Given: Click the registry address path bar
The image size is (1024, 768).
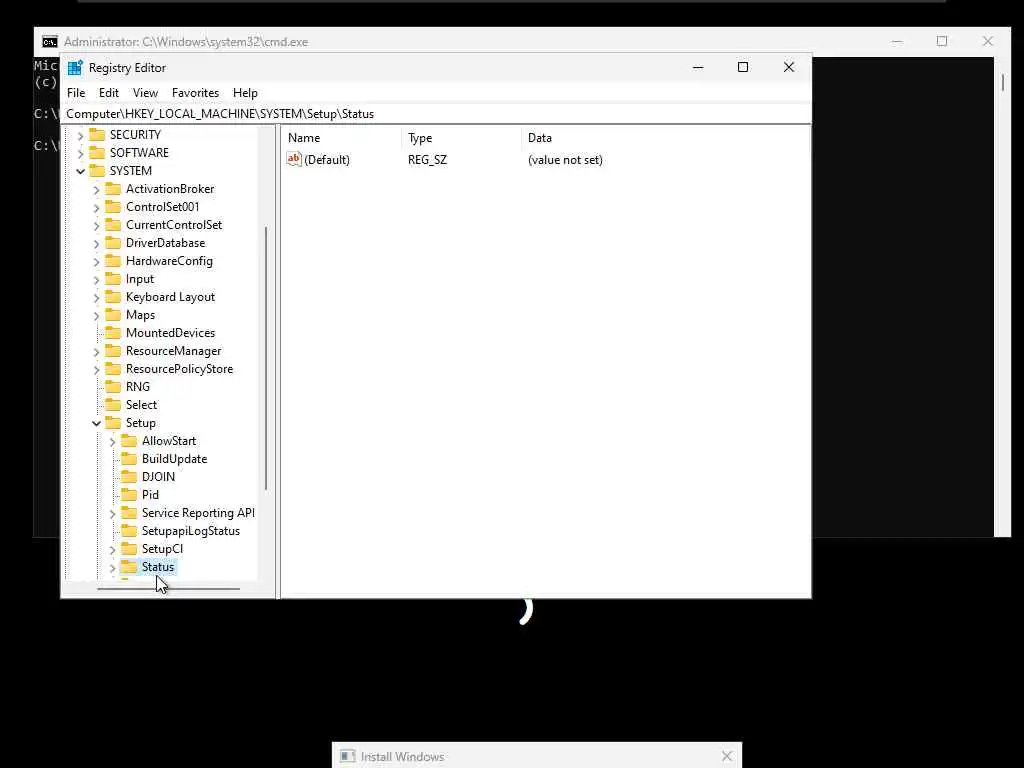Looking at the screenshot, I should [x=436, y=114].
